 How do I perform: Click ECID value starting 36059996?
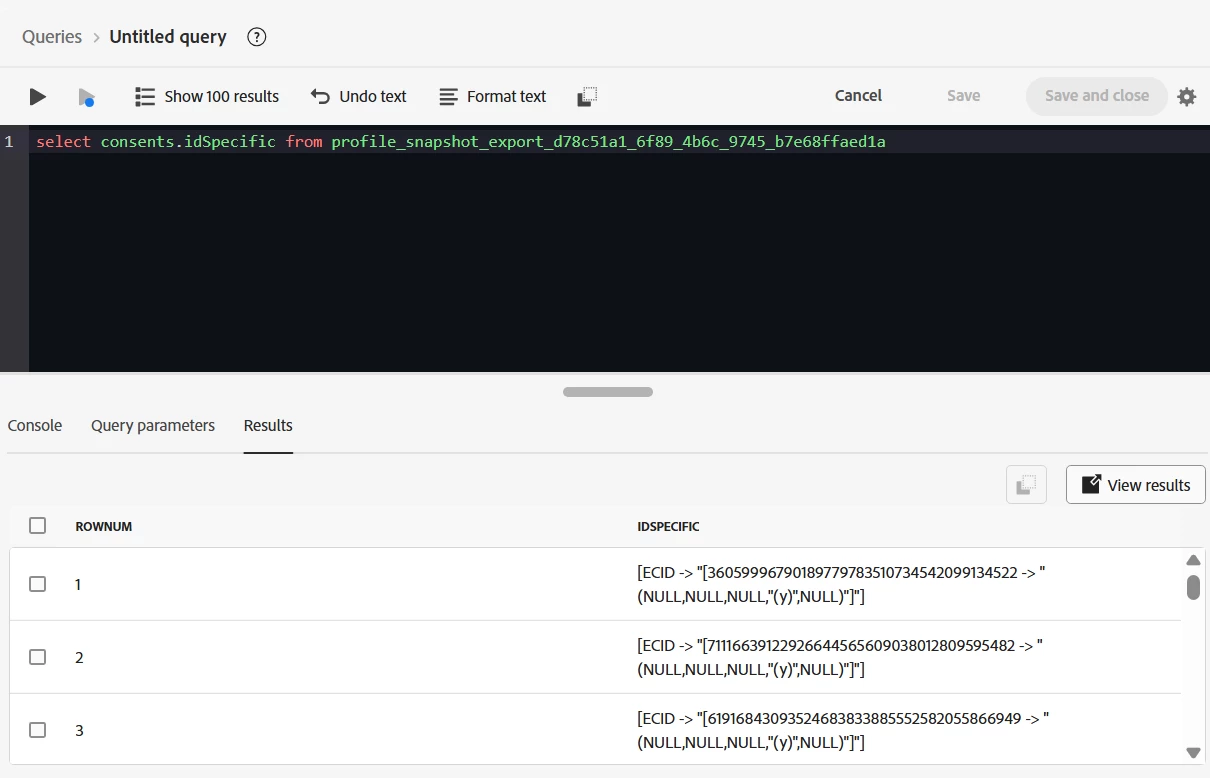pos(840,584)
